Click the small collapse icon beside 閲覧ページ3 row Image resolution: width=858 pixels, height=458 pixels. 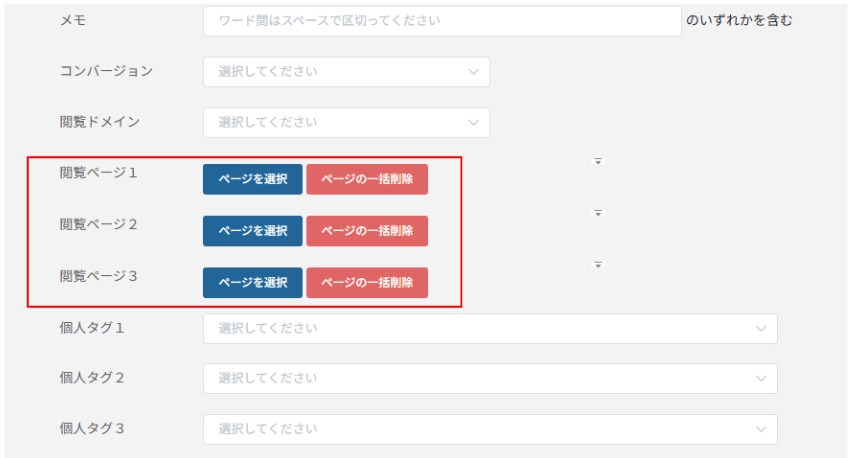pyautogui.click(x=598, y=265)
